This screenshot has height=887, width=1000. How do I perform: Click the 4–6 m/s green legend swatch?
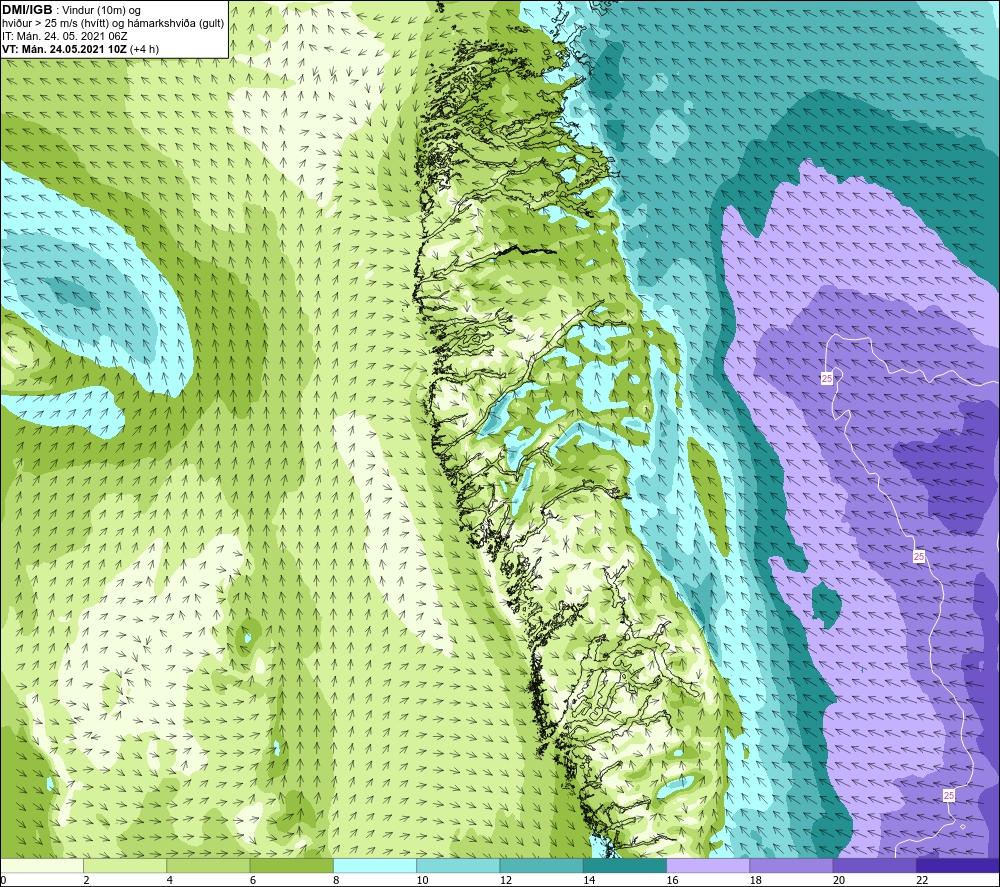point(209,866)
